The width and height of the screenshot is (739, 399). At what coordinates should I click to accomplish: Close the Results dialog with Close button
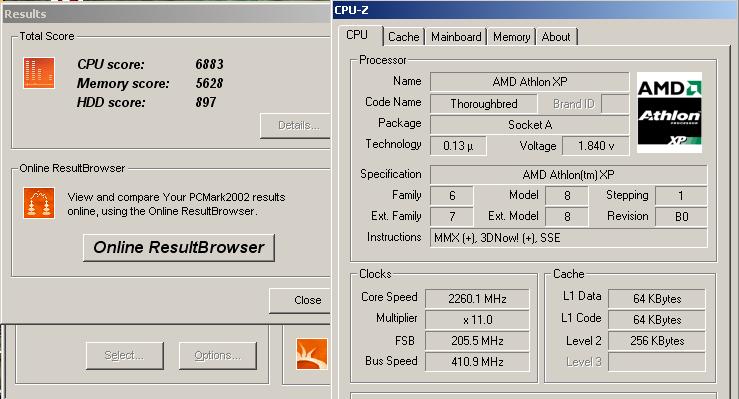(x=300, y=300)
